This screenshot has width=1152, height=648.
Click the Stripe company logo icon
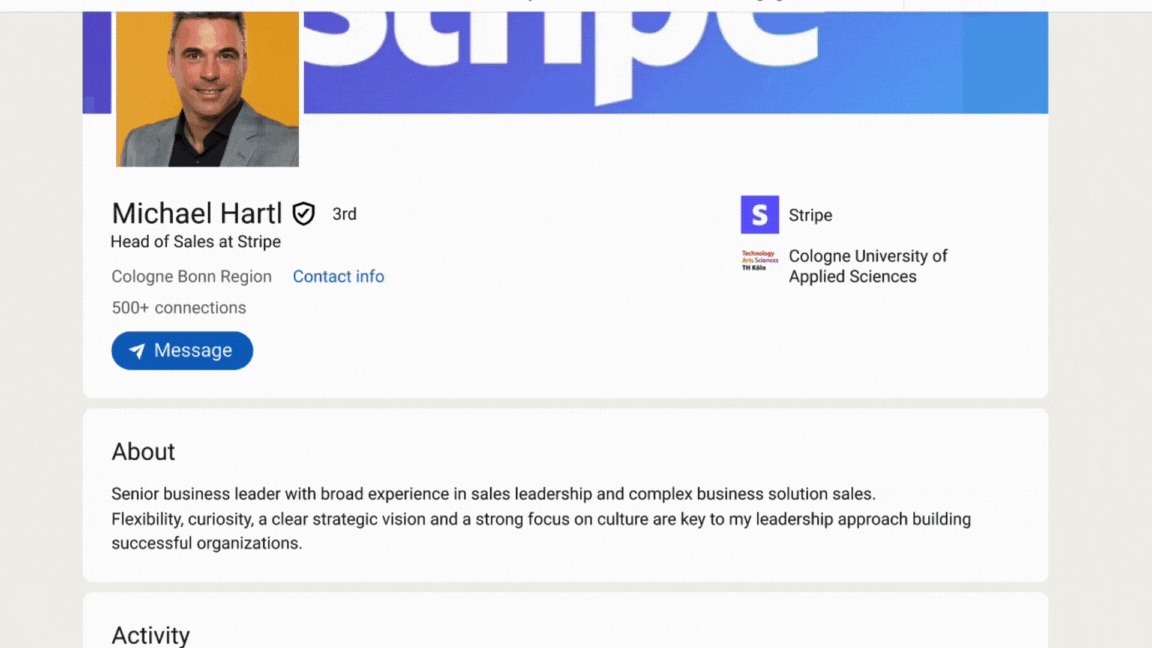(x=759, y=214)
